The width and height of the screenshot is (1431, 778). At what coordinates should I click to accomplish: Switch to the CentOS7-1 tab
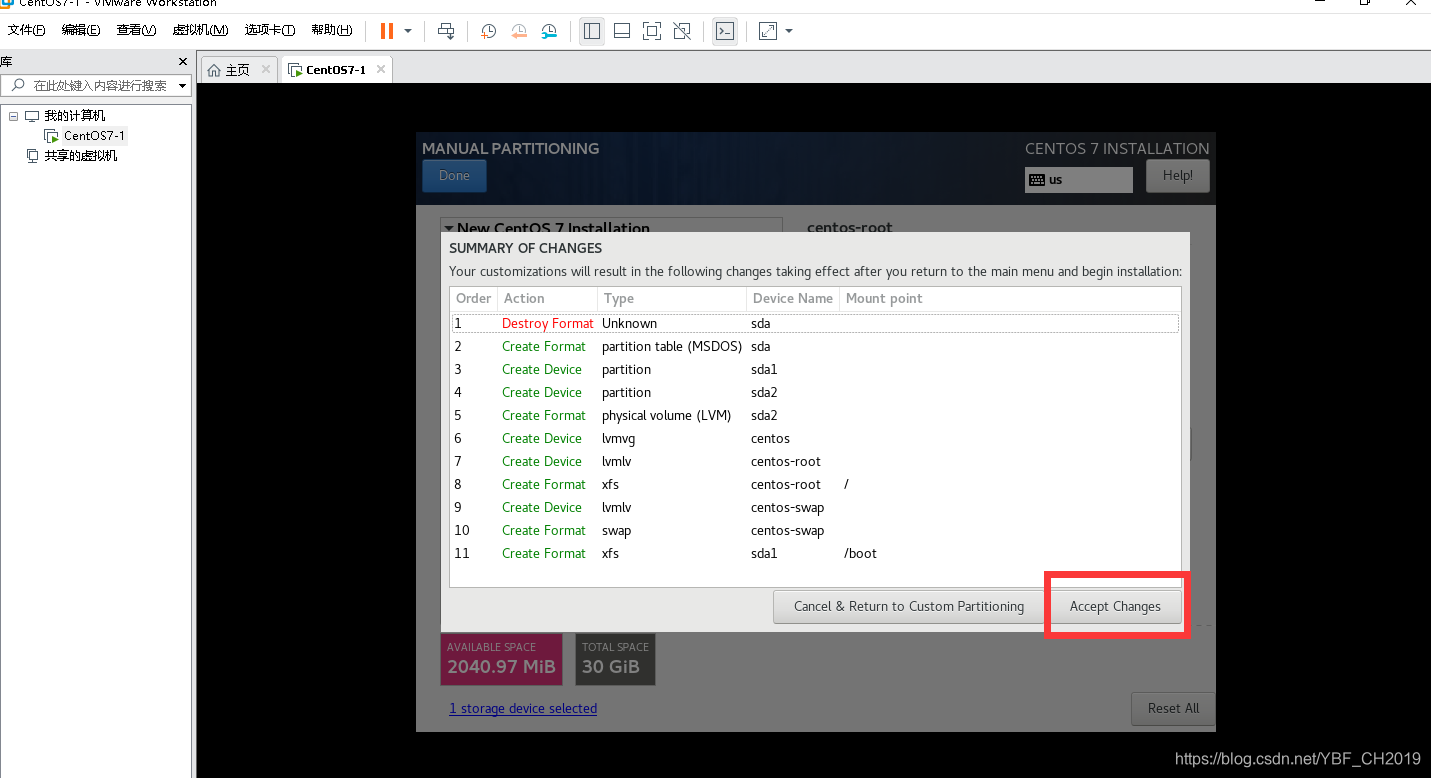point(336,70)
